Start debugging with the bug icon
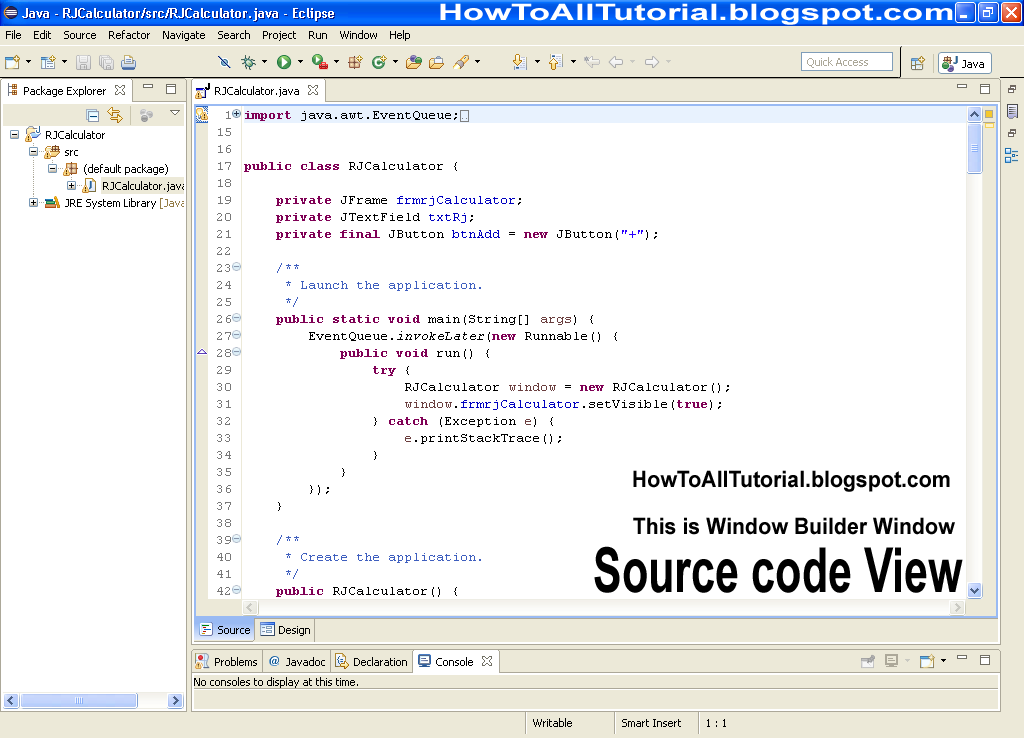Viewport: 1024px width, 738px height. 248,62
